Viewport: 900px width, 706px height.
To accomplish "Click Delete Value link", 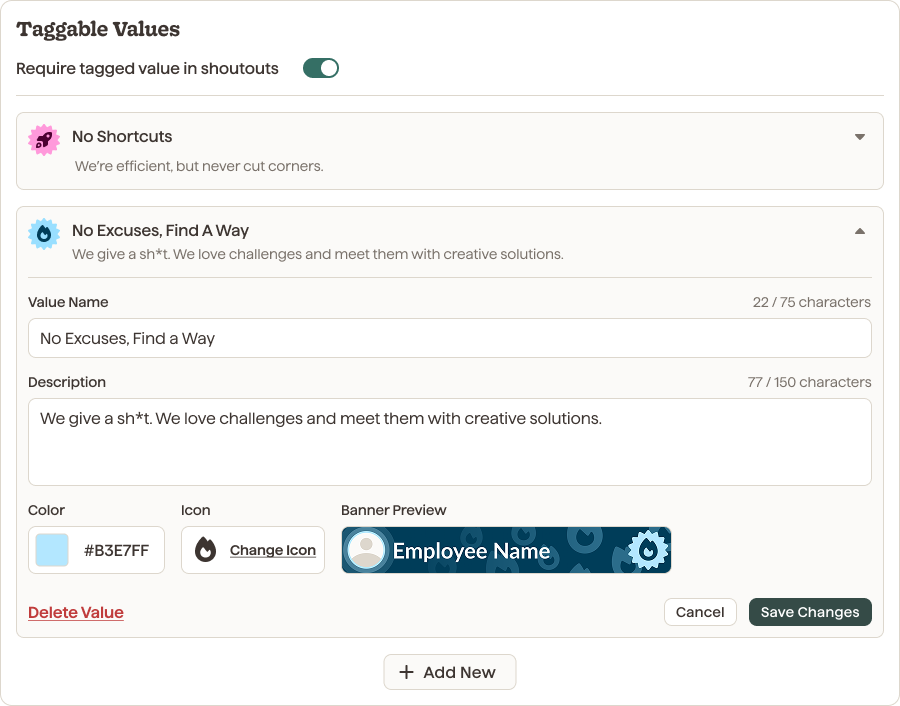I will point(76,612).
